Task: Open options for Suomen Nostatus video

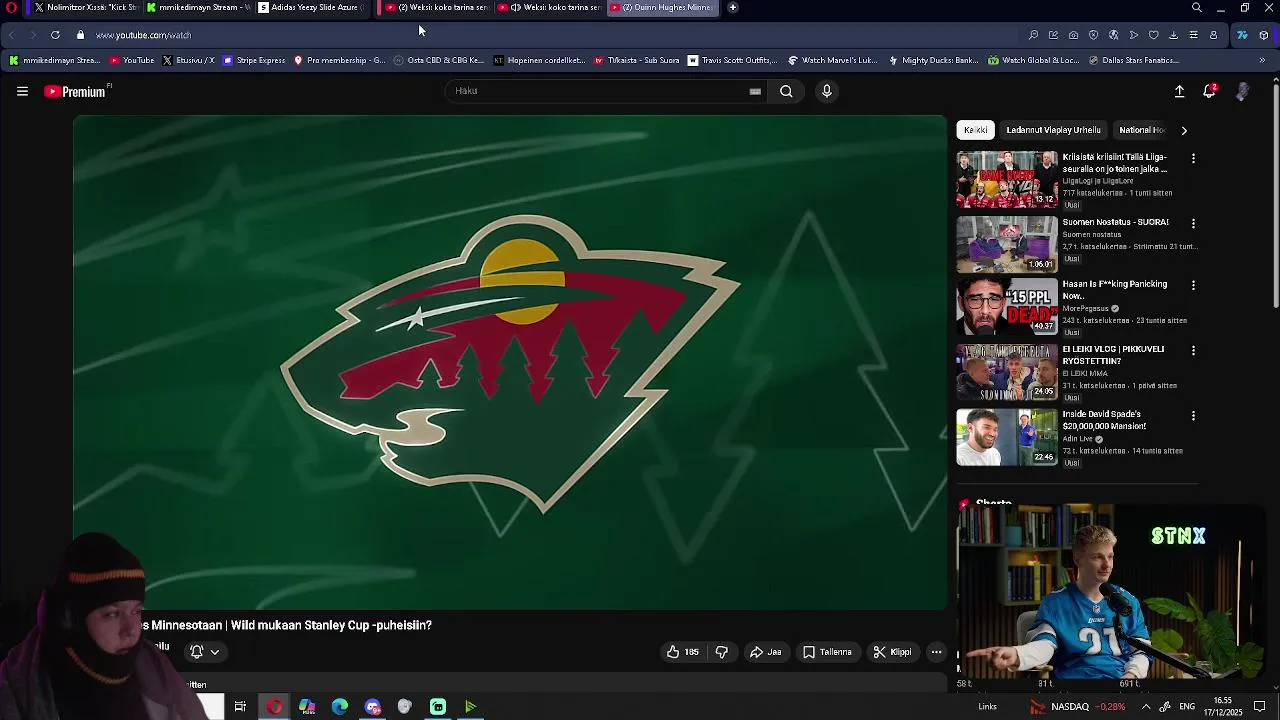Action: click(x=1193, y=223)
